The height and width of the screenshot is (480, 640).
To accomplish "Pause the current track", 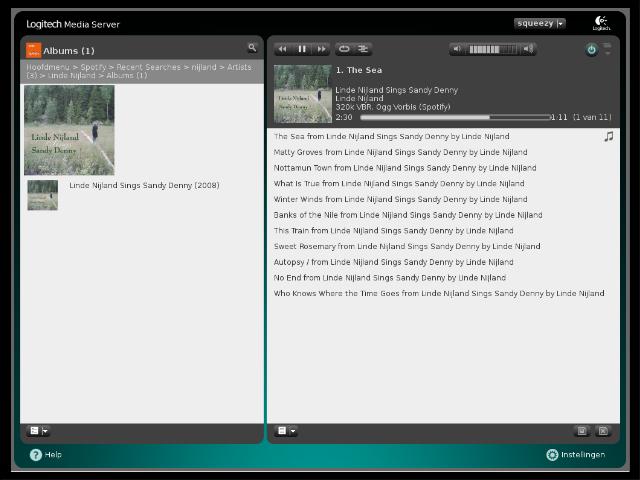I will 302,49.
